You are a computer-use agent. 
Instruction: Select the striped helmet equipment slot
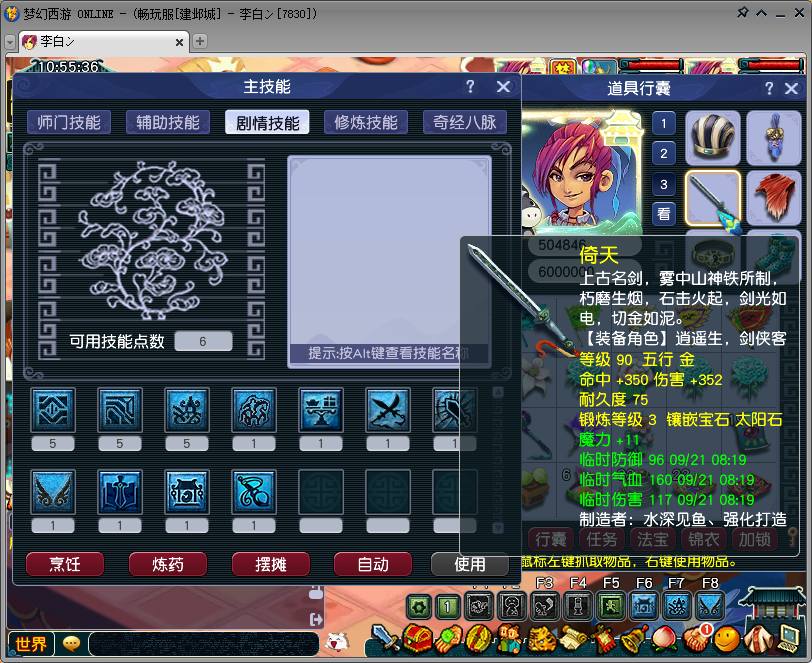(713, 138)
